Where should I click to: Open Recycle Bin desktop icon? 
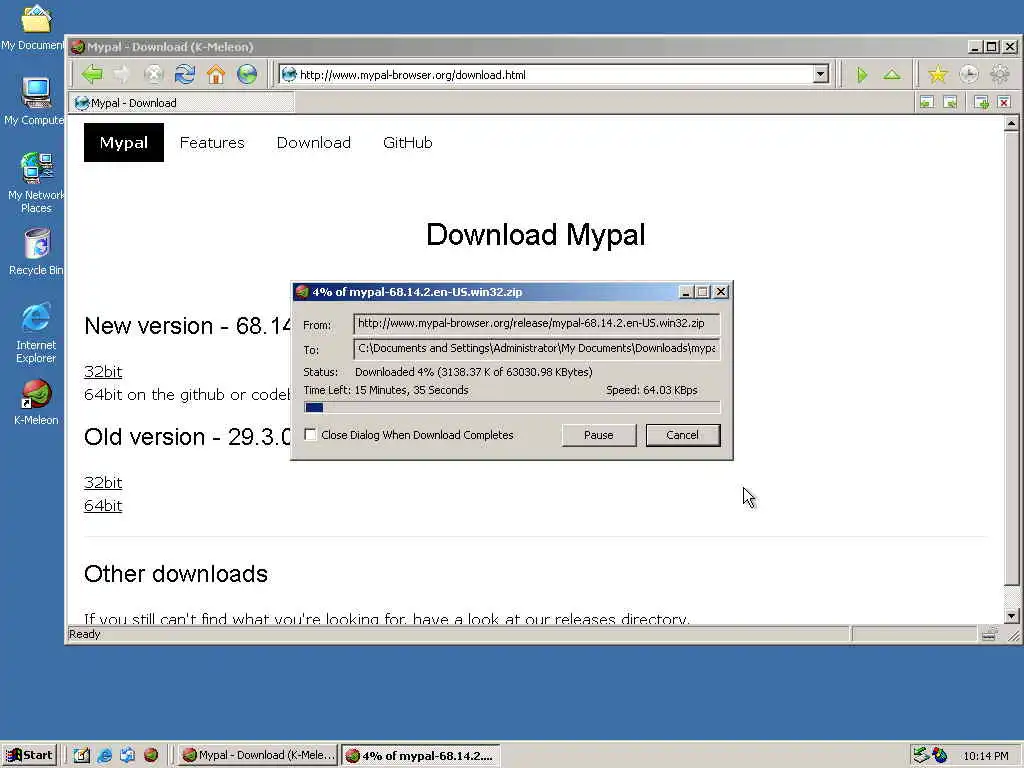click(x=36, y=252)
